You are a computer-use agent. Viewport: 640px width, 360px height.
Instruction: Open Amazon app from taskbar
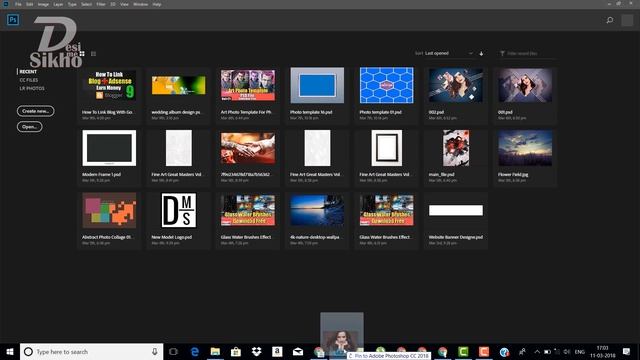click(277, 351)
